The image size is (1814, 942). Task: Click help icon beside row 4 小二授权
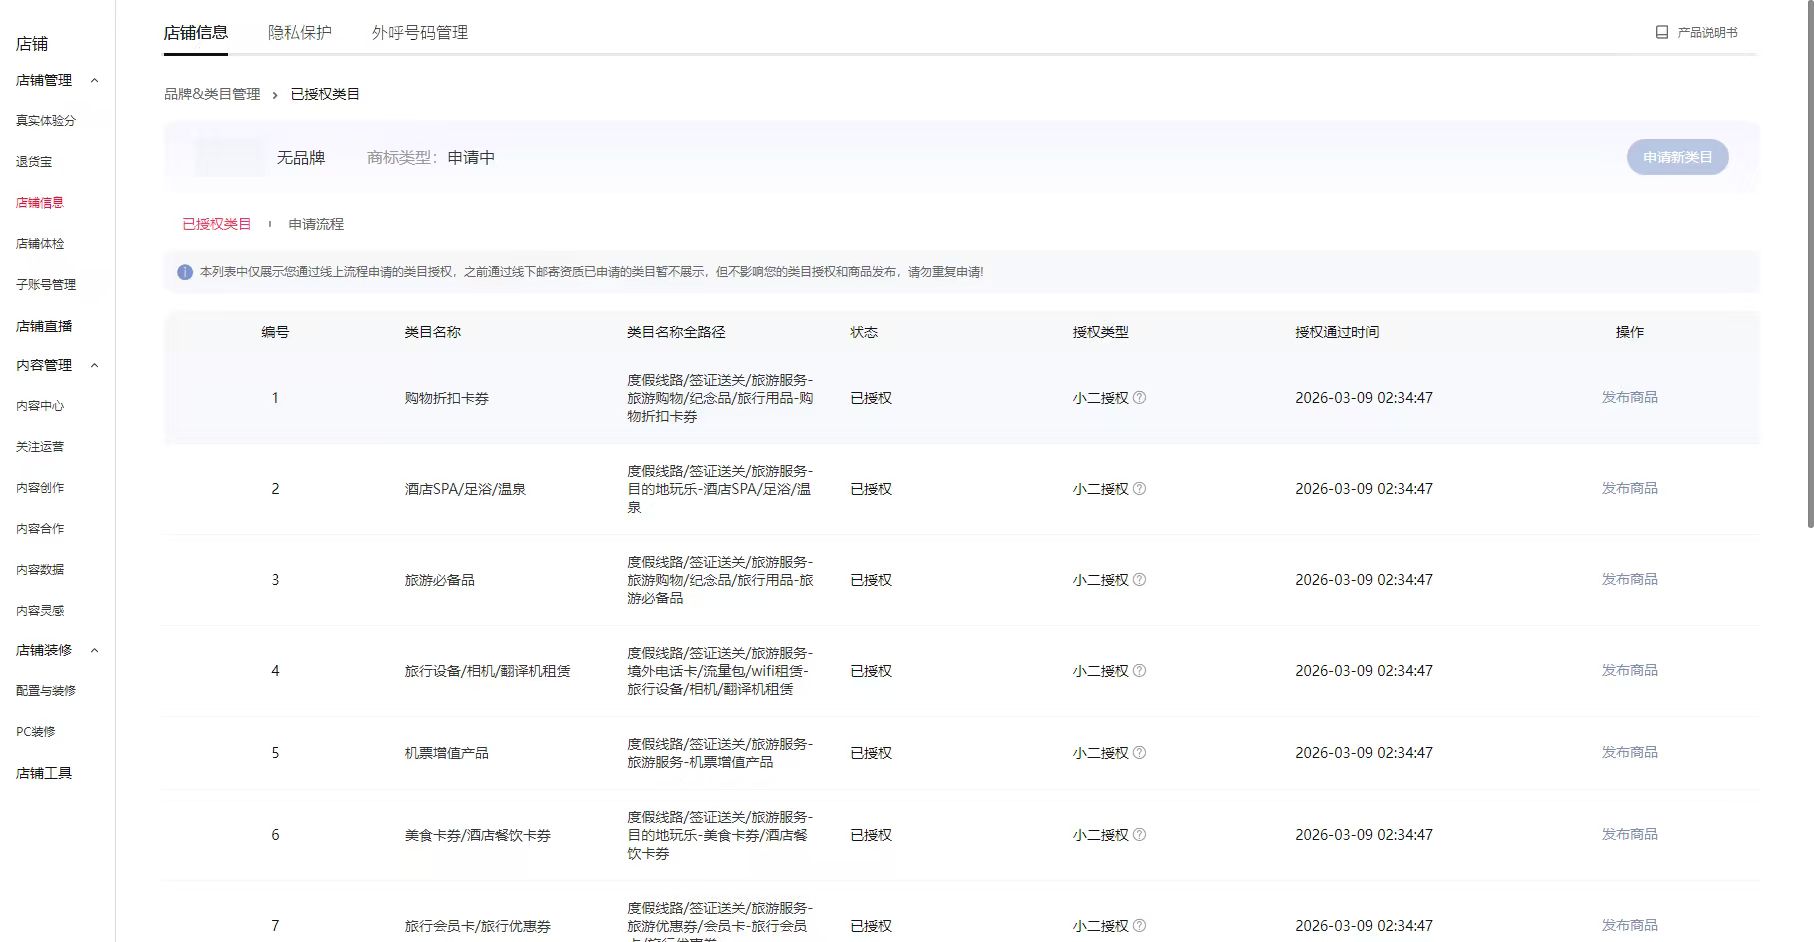tap(1139, 671)
